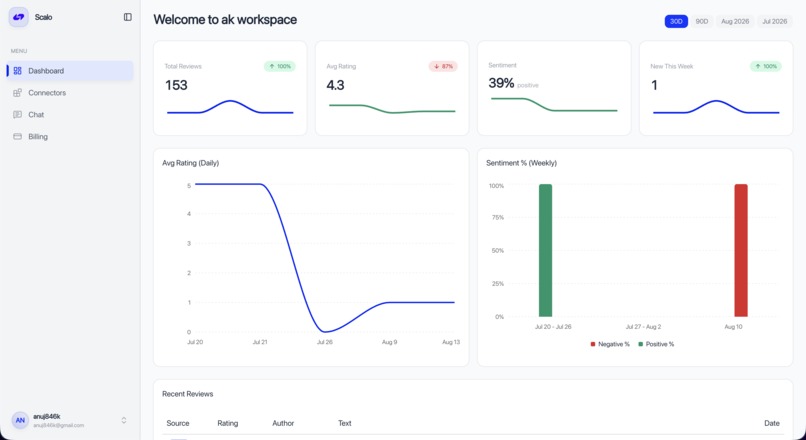This screenshot has height=440, width=806.
Task: Sort by the Author column header
Action: tap(283, 423)
